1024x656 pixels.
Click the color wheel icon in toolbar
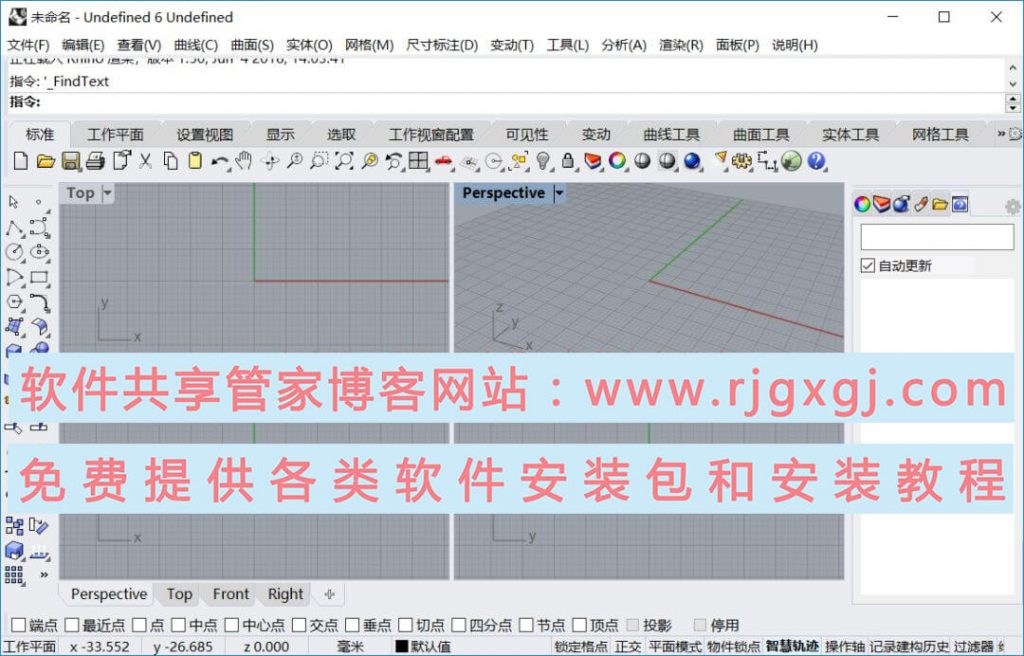click(617, 161)
